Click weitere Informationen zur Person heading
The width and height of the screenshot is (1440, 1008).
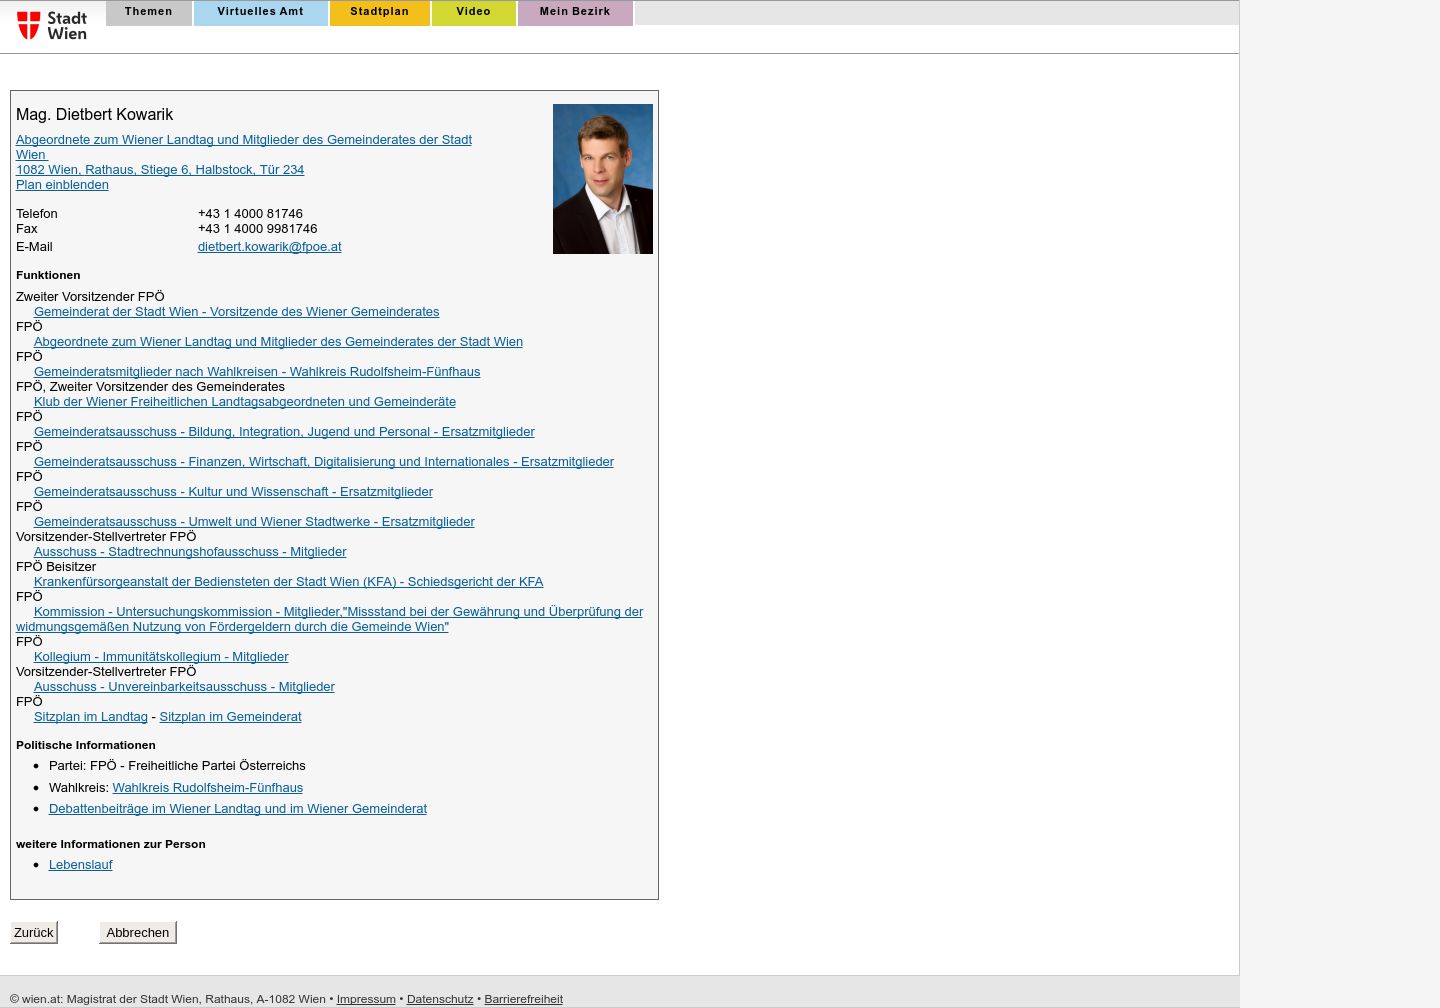[x=111, y=844]
